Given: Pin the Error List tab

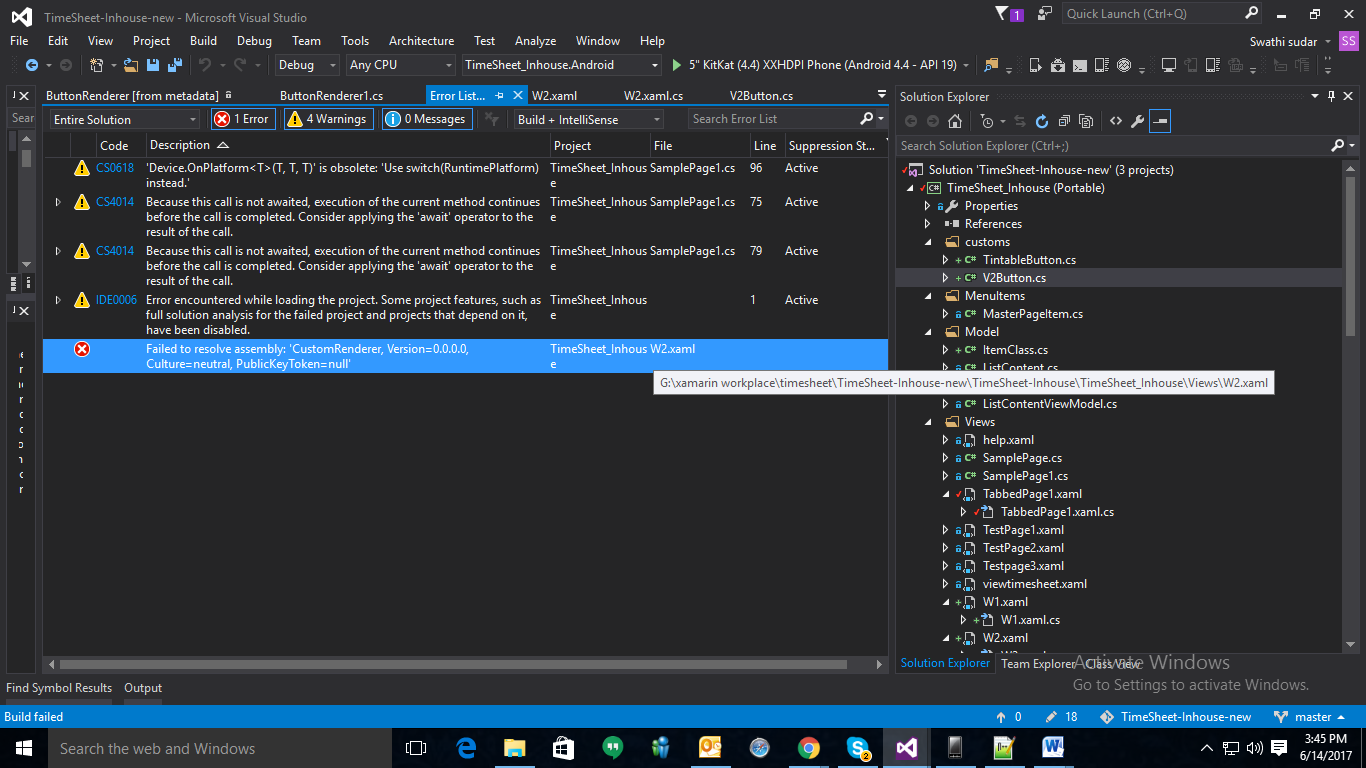Looking at the screenshot, I should (500, 96).
